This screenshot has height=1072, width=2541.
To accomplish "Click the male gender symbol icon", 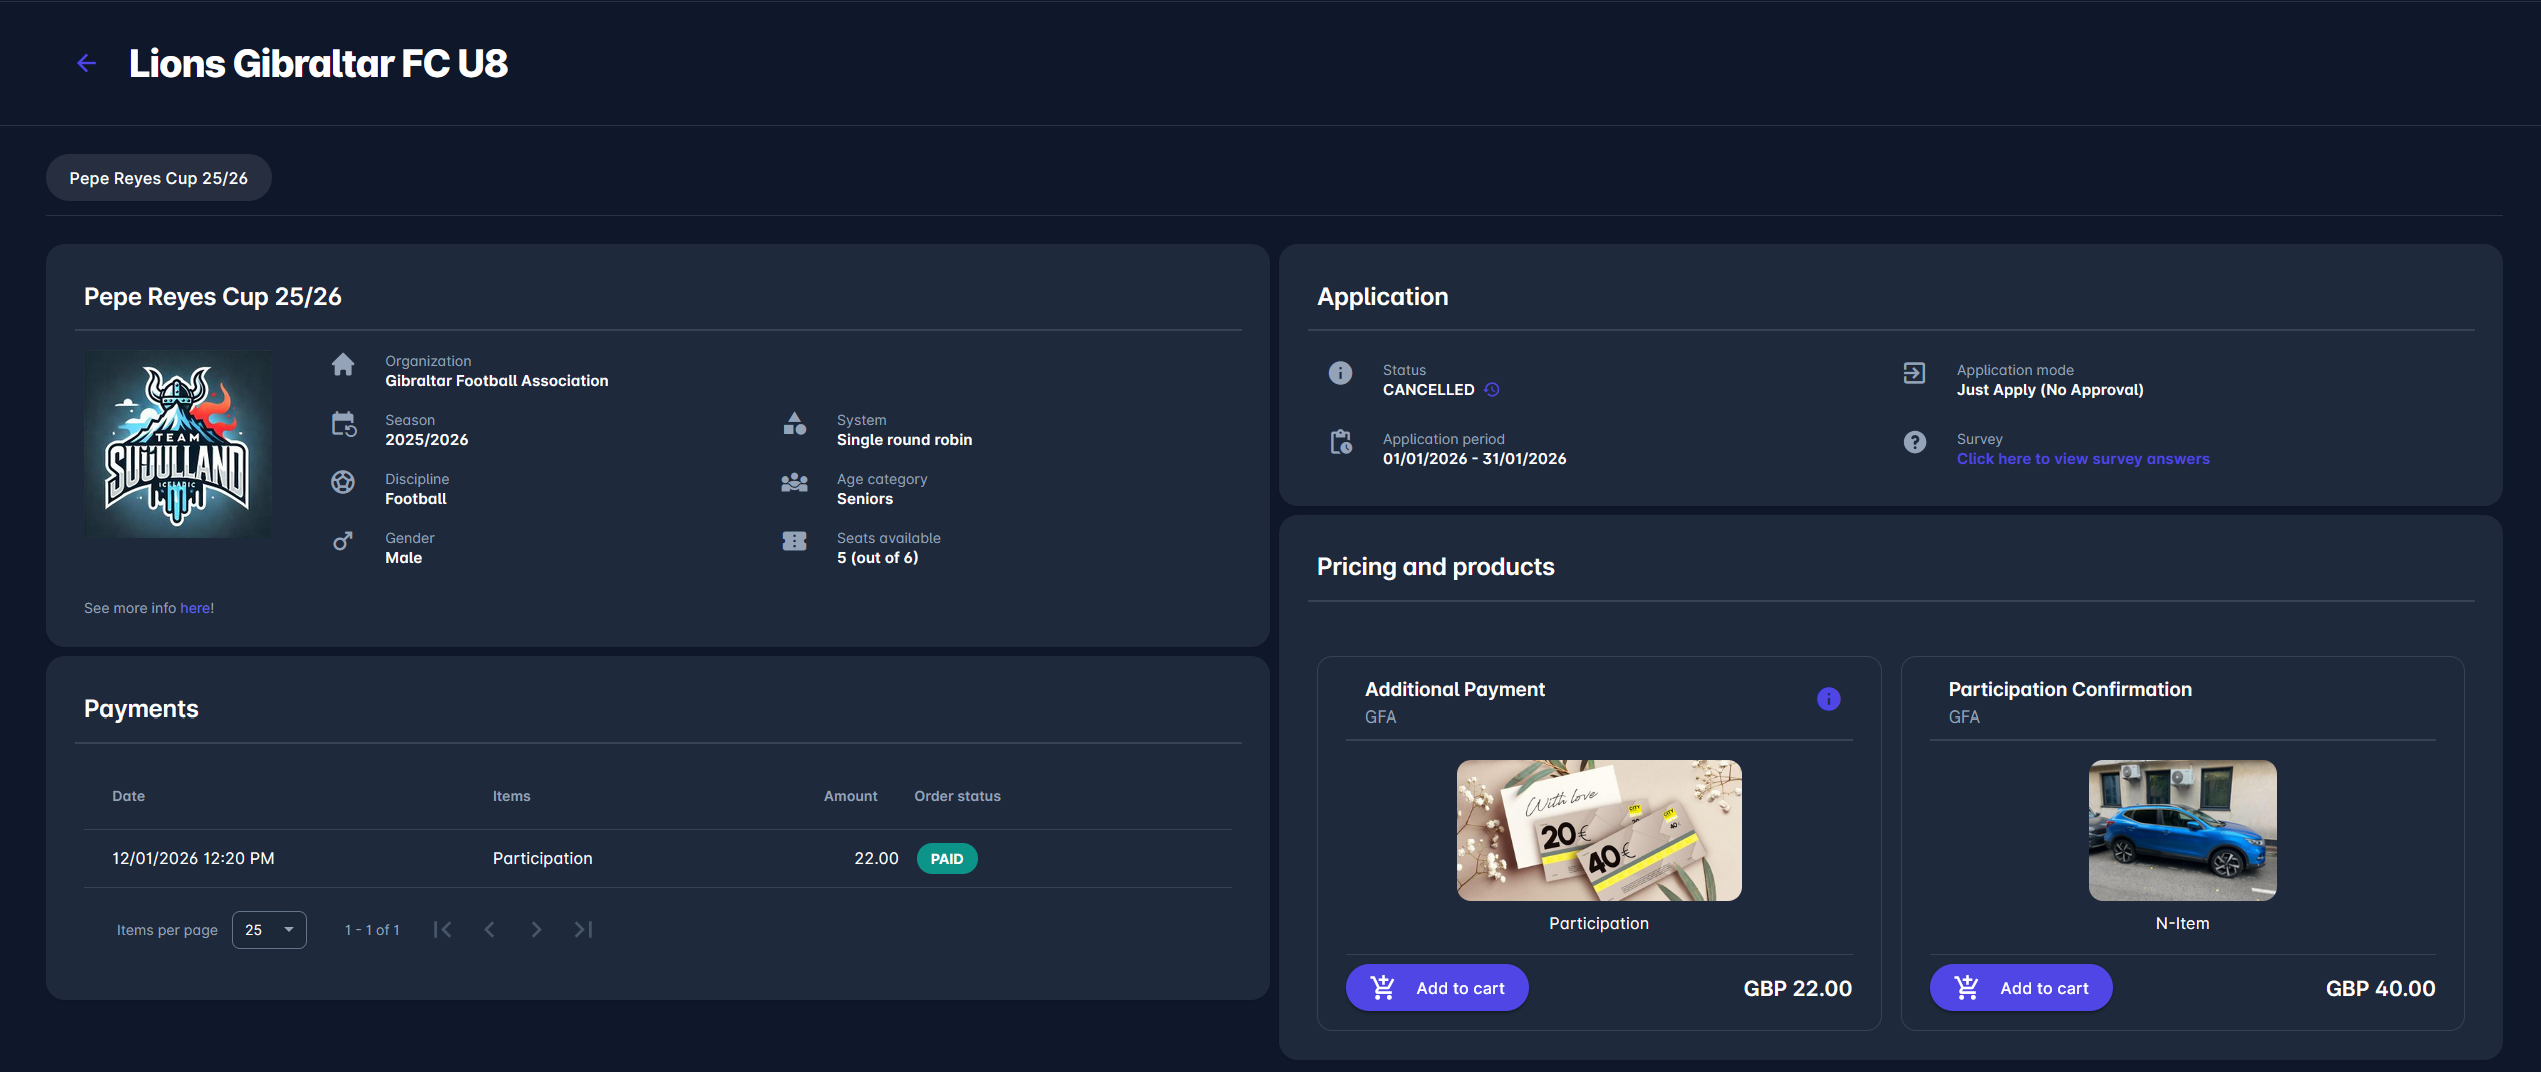I will point(343,541).
